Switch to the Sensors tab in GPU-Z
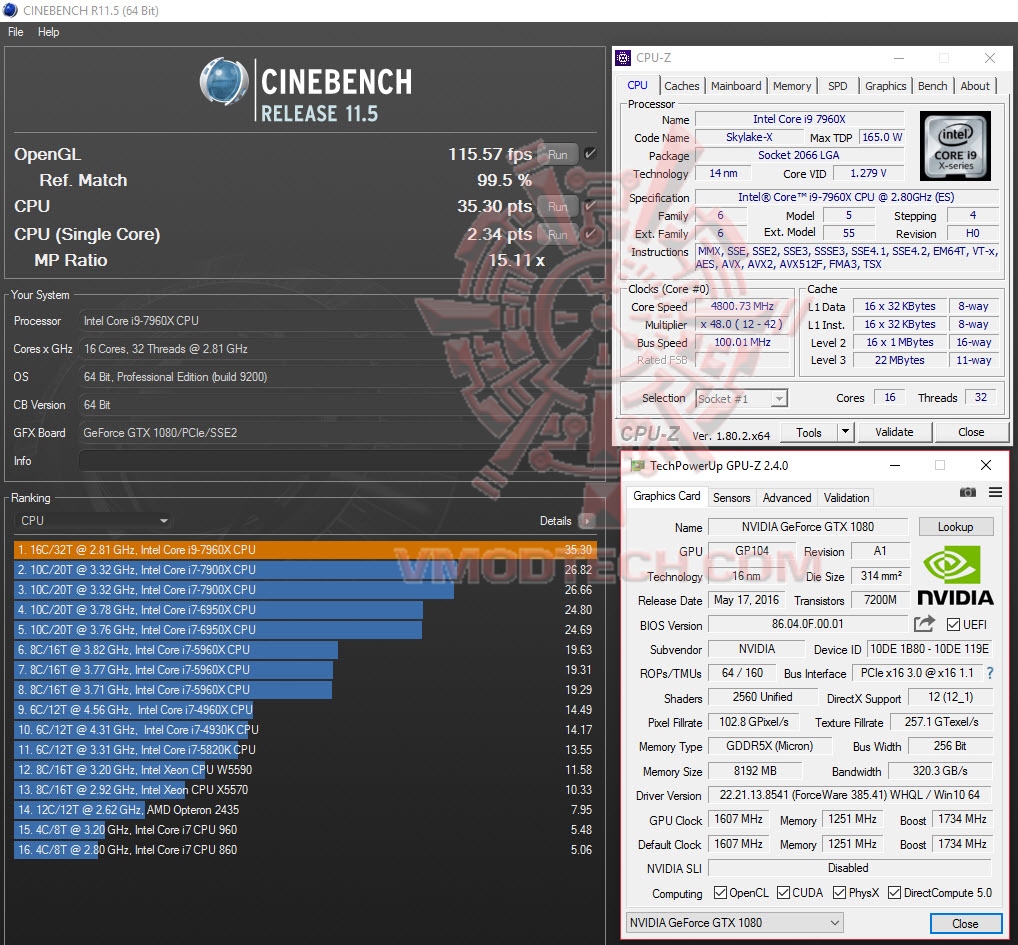 click(x=732, y=497)
